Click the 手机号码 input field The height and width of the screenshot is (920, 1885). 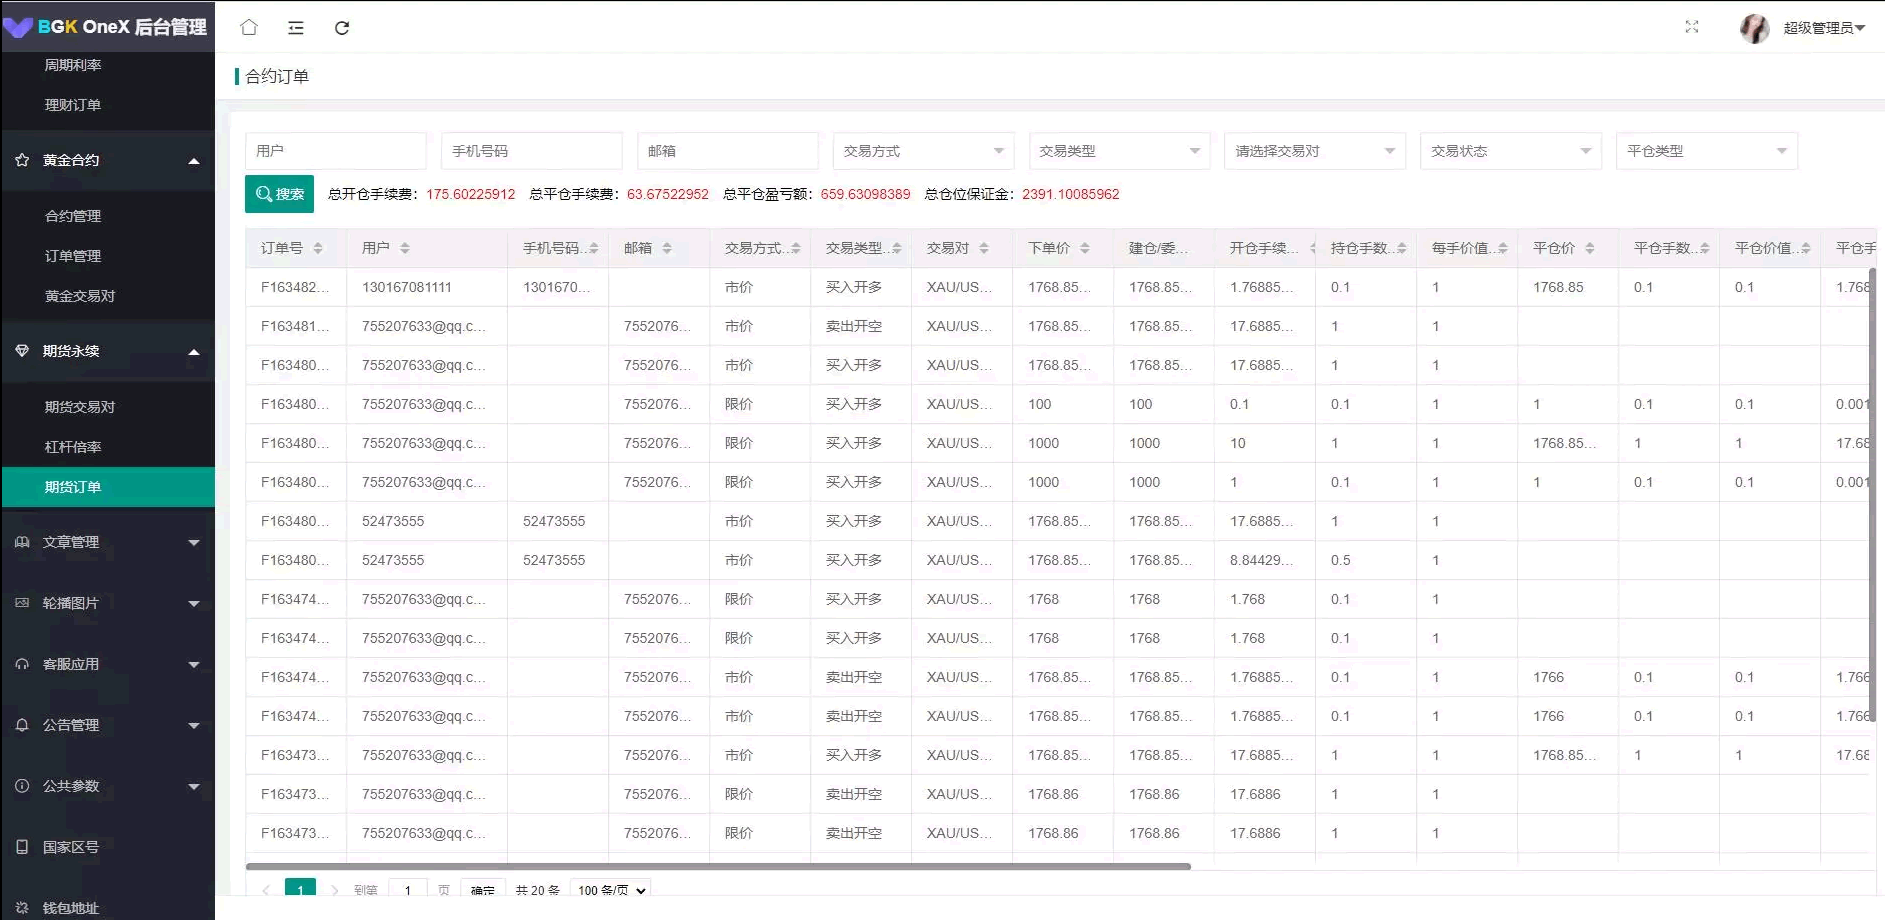tap(531, 151)
